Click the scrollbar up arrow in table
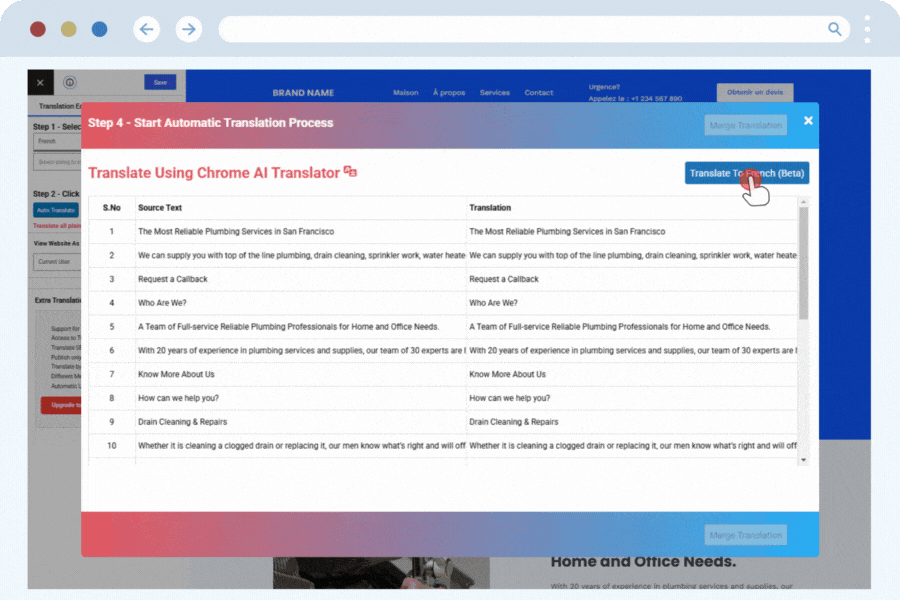This screenshot has width=900, height=600. 803,203
